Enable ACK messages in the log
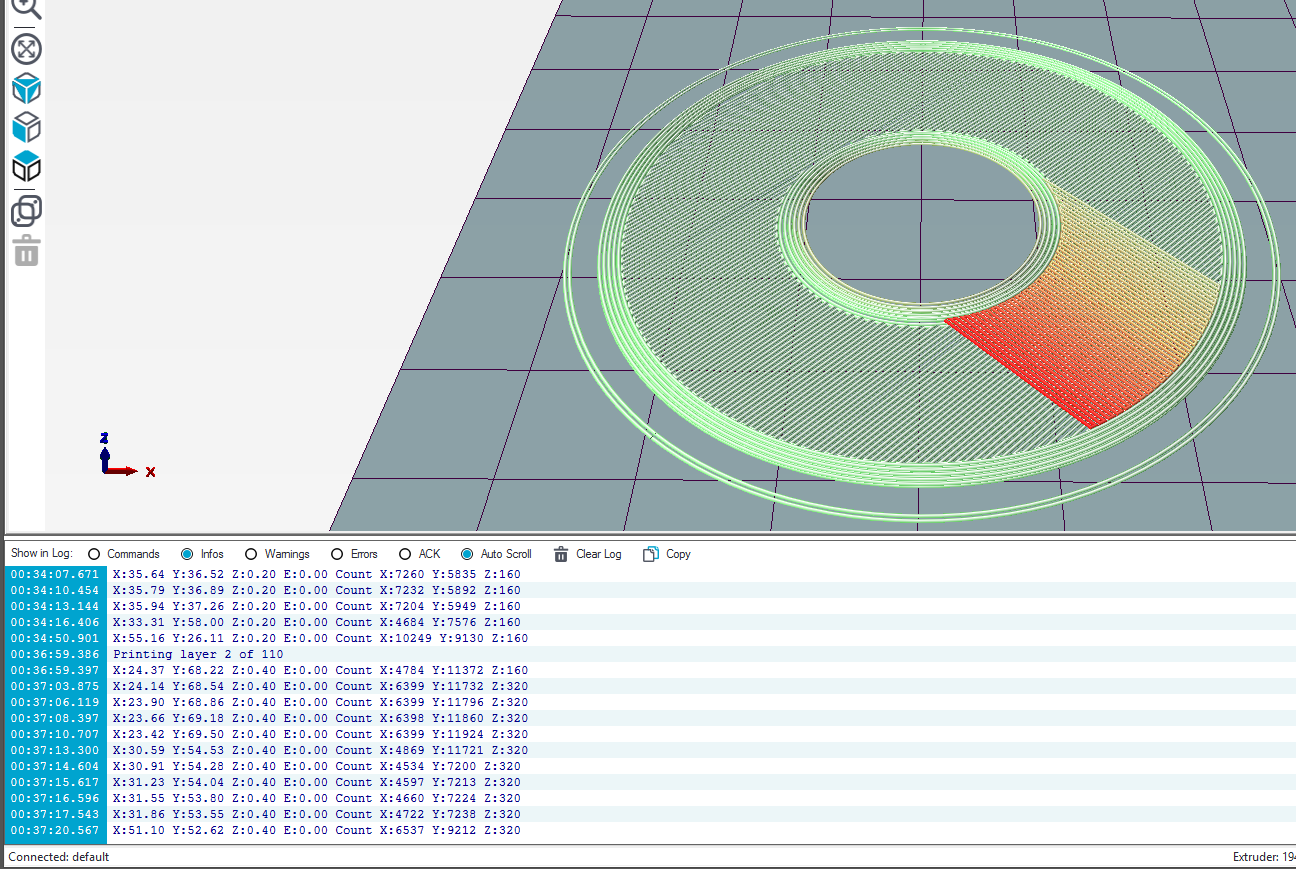Viewport: 1296px width, 869px height. click(x=405, y=554)
